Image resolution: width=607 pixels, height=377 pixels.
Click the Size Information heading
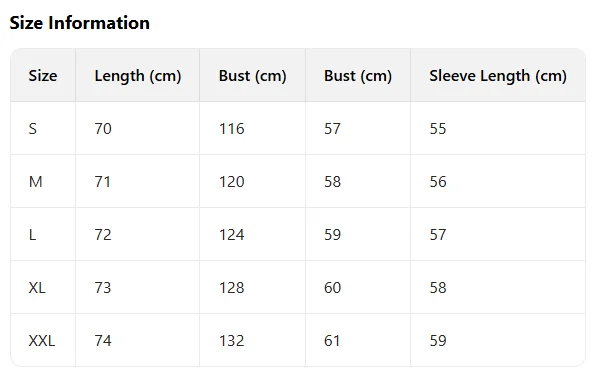(x=79, y=23)
